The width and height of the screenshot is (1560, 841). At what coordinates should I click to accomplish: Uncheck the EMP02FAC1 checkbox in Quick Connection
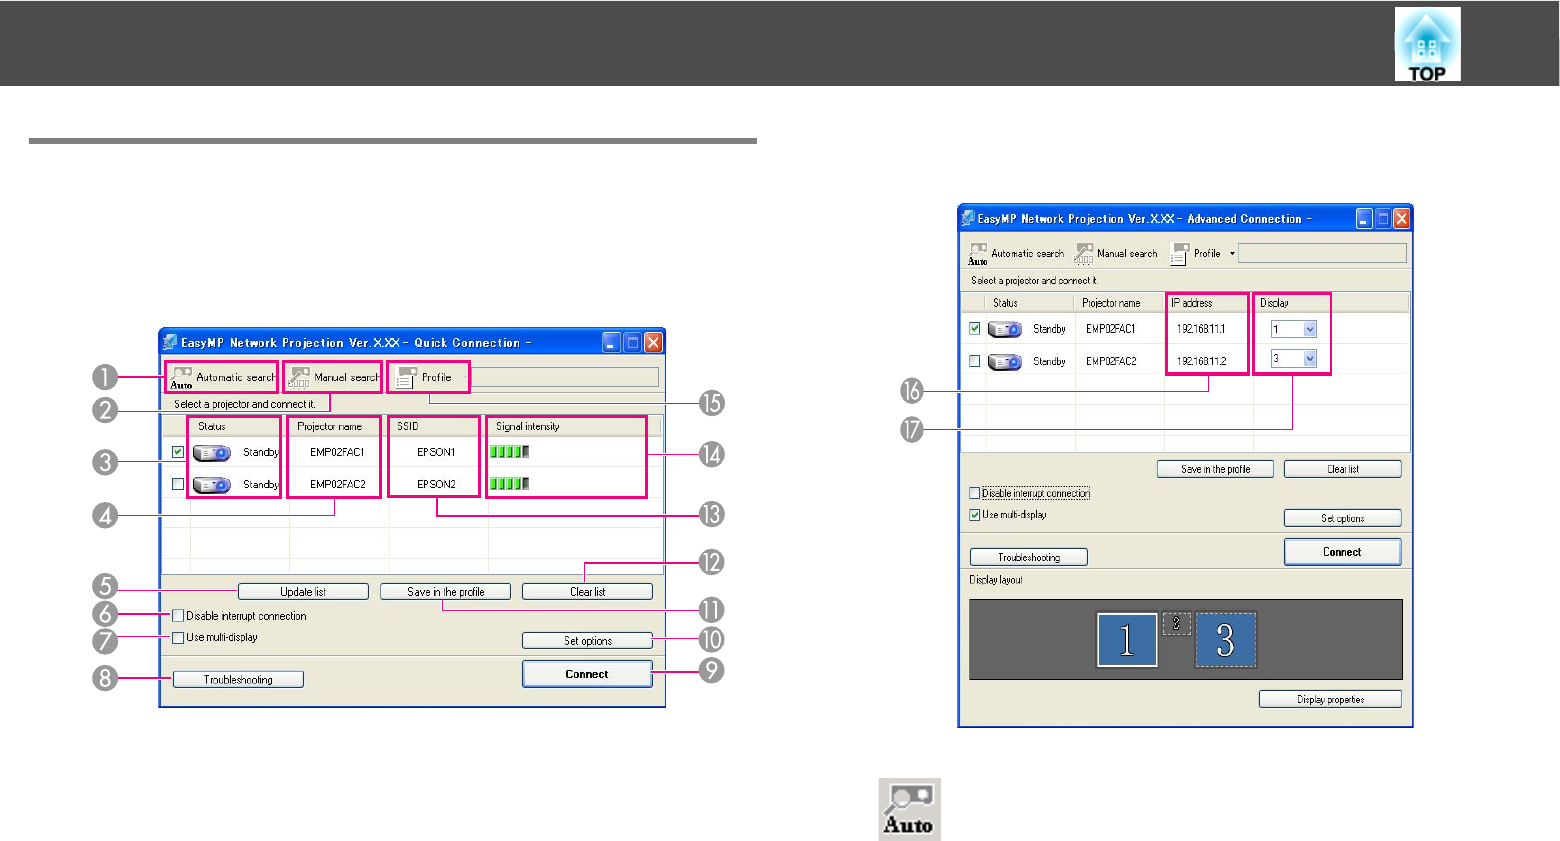(x=178, y=452)
